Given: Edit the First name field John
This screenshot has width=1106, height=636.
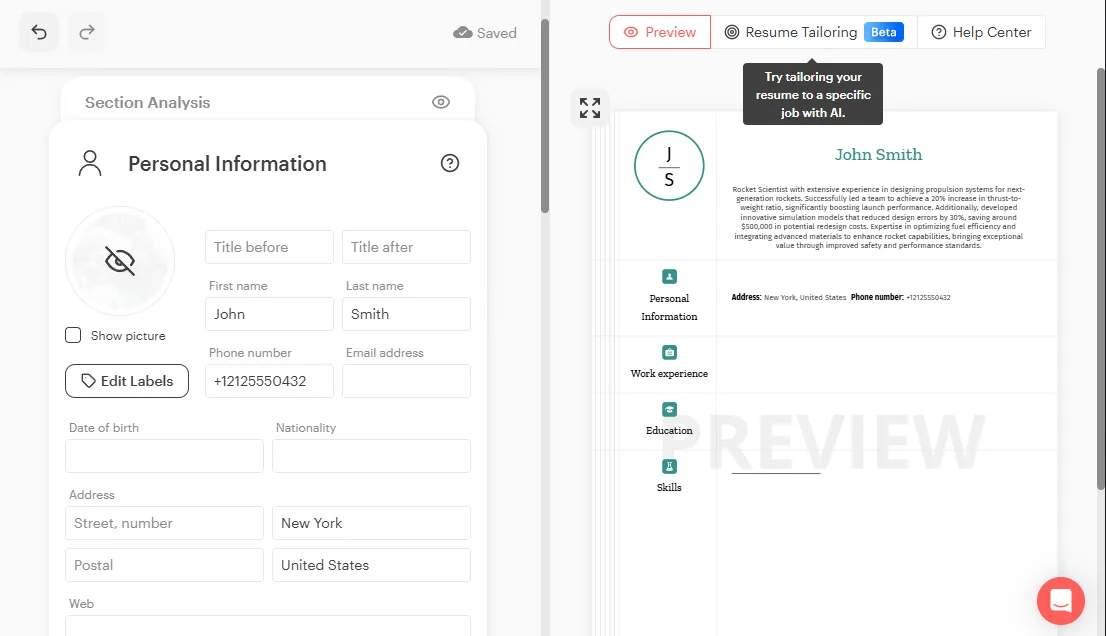Looking at the screenshot, I should [x=269, y=314].
